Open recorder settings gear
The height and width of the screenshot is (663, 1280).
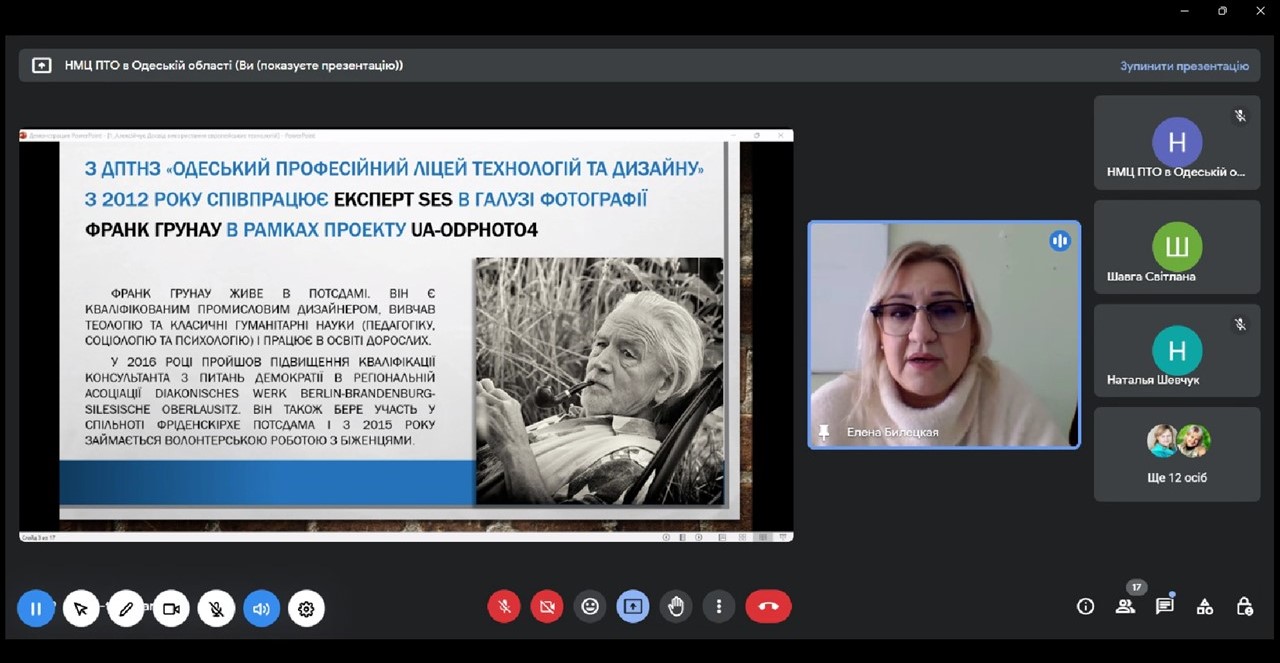[x=306, y=608]
